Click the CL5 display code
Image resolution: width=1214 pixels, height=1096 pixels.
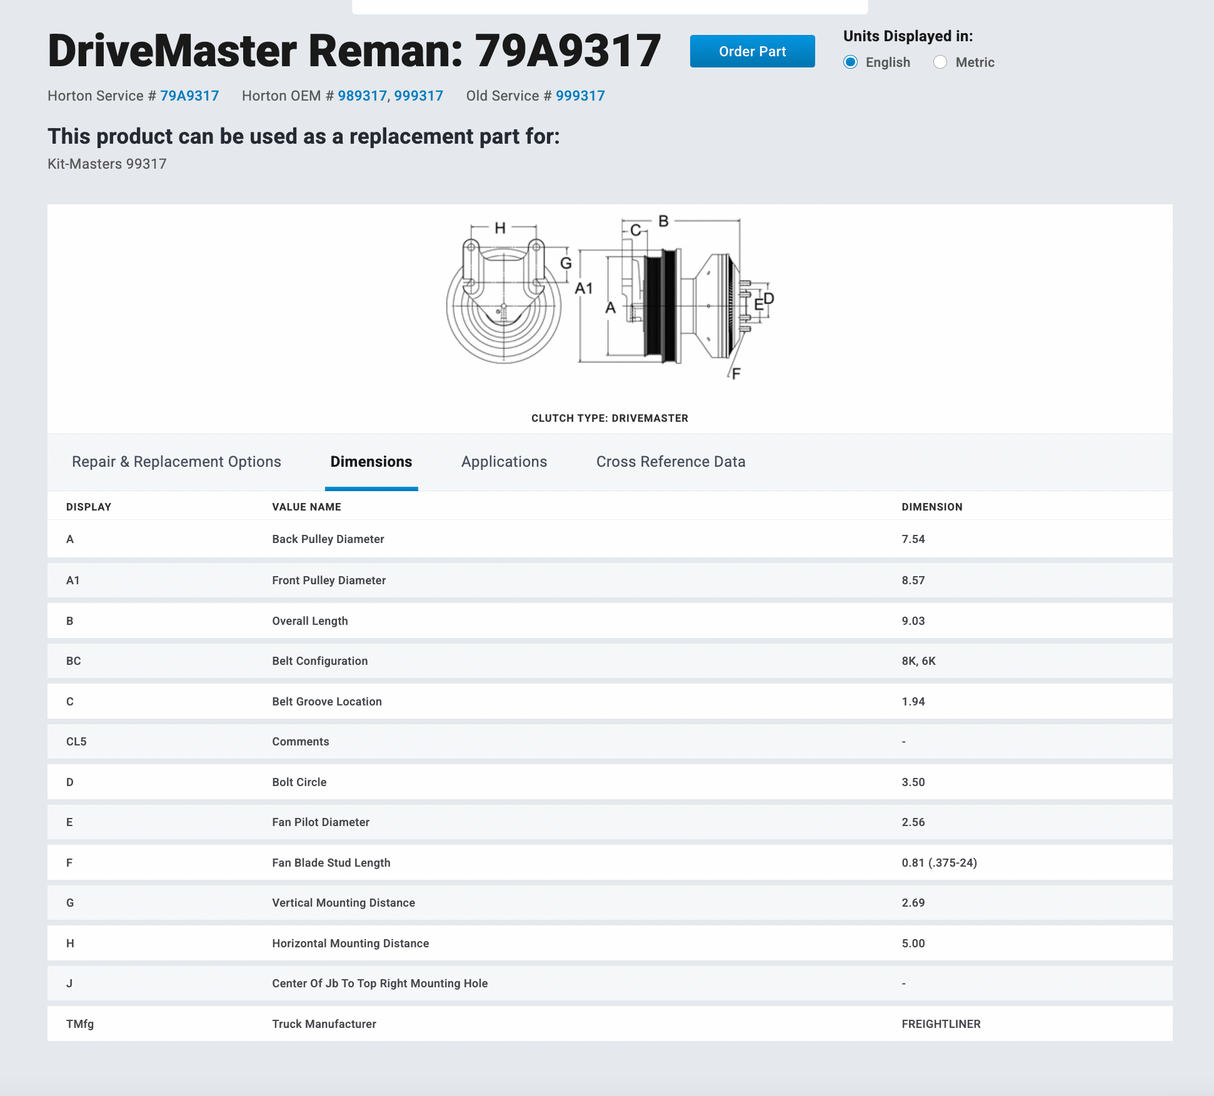(76, 742)
